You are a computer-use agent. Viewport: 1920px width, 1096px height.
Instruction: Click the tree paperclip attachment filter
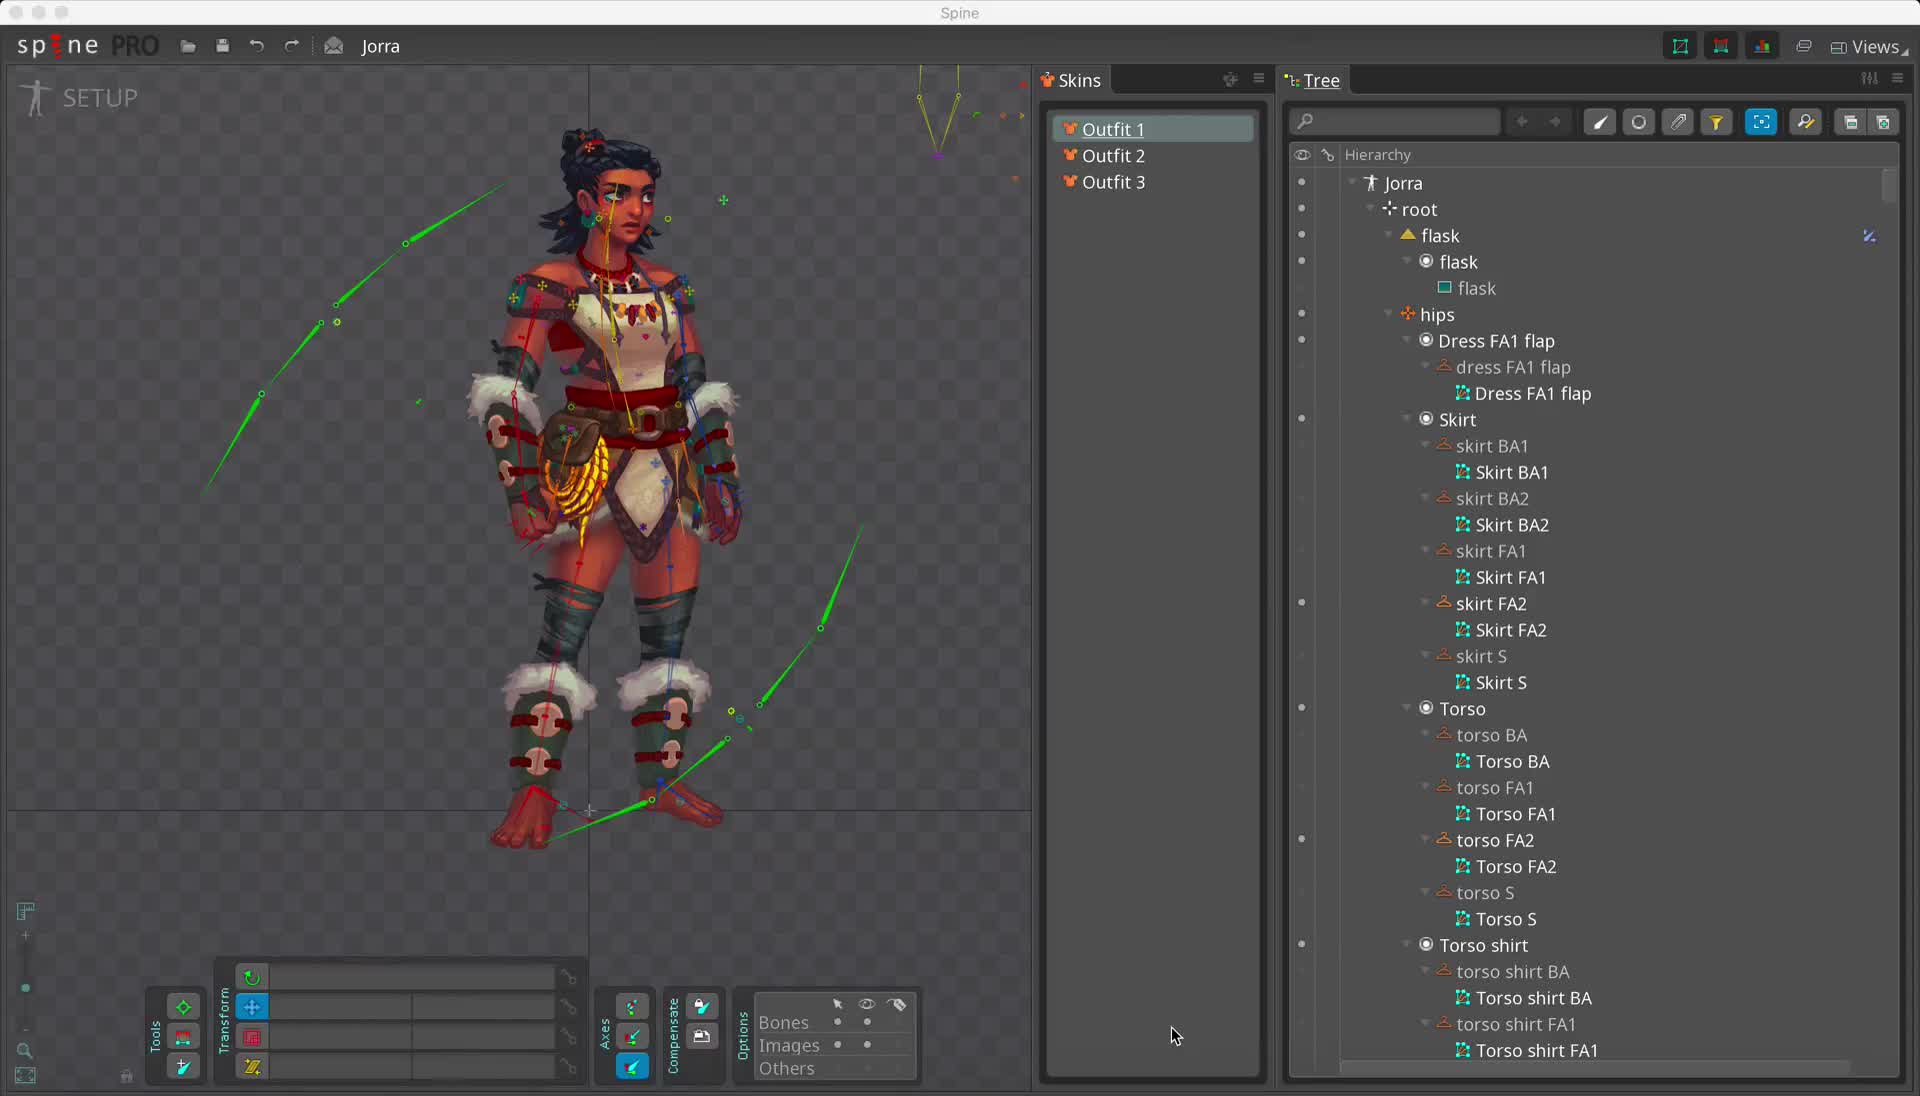coord(1678,122)
